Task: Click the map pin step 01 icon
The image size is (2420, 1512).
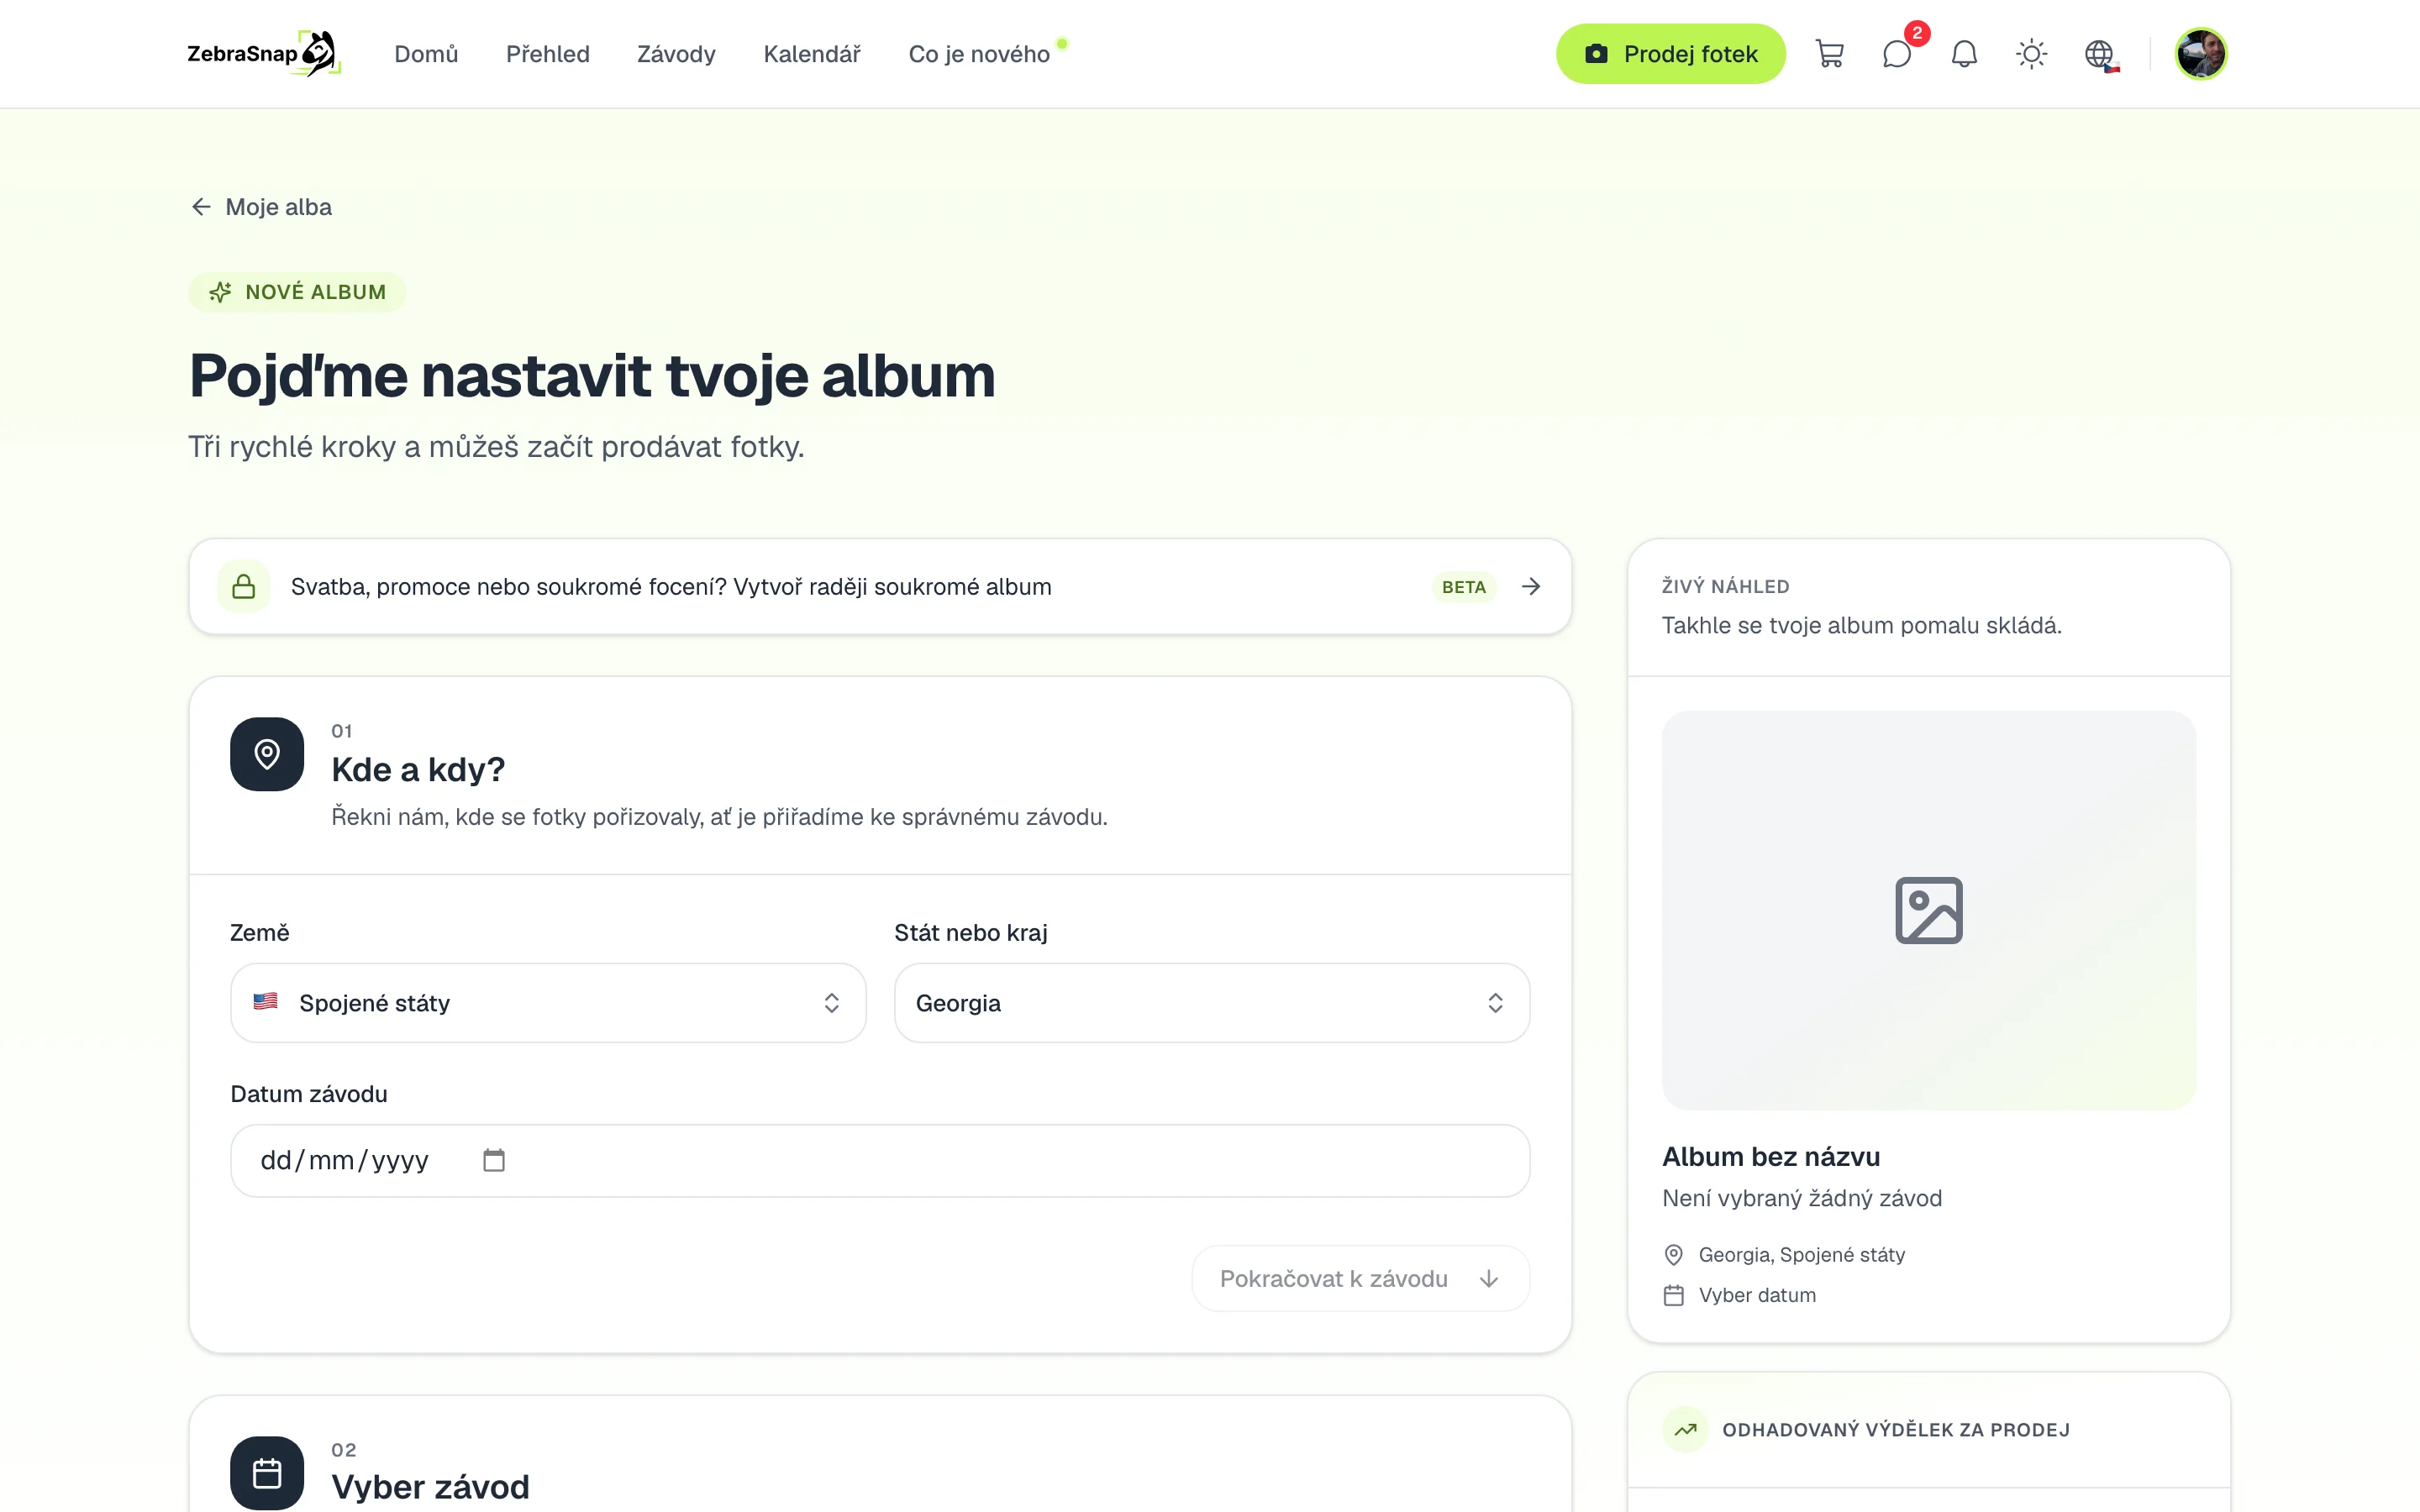Action: pyautogui.click(x=267, y=754)
